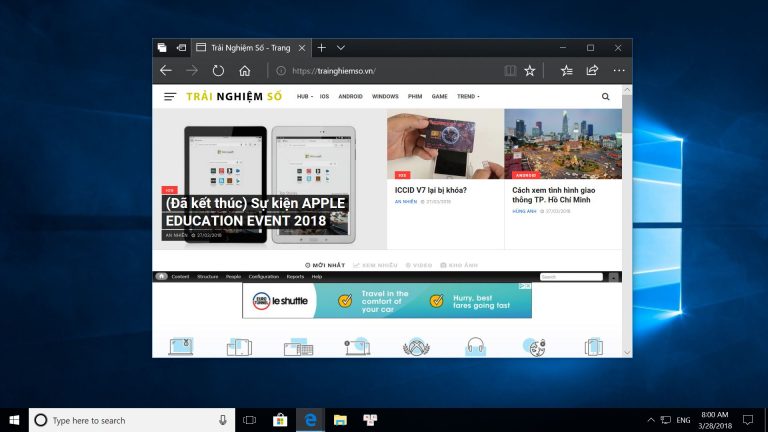Viewport: 768px width, 432px height.
Task: Select the XEM NHIỀU tab
Action: point(375,265)
